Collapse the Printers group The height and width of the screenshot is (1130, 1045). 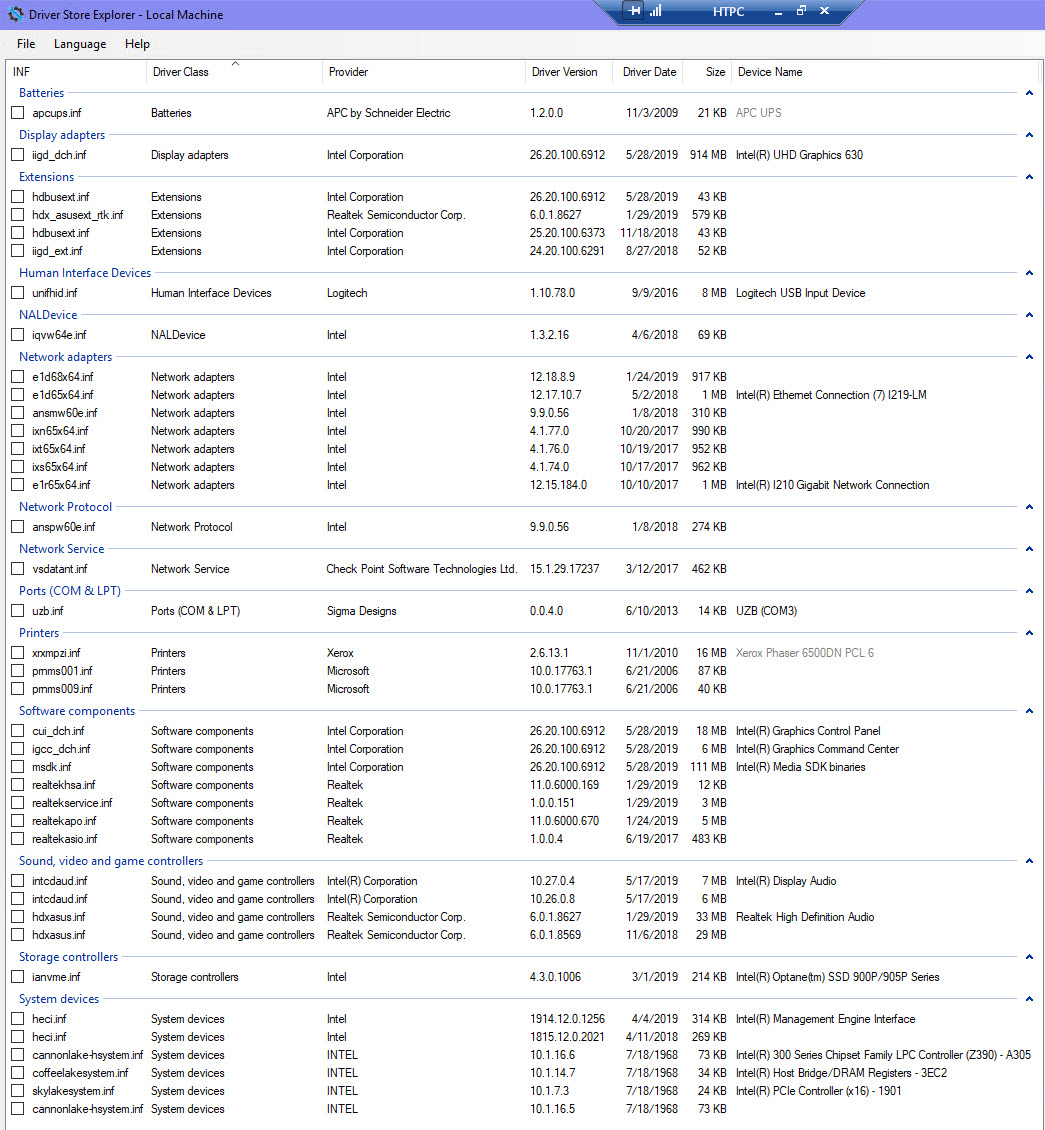pos(1029,633)
